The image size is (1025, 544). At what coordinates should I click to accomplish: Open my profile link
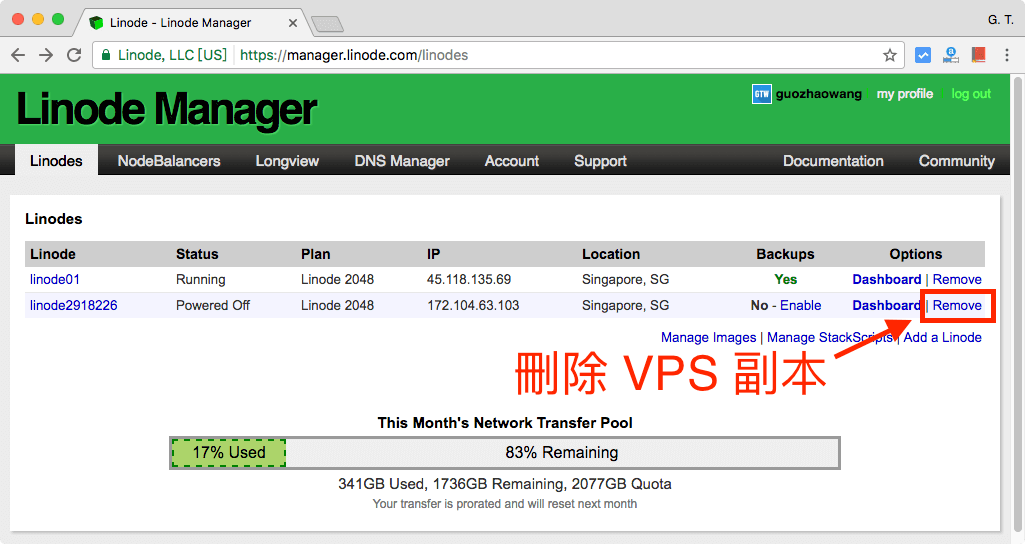(x=905, y=94)
